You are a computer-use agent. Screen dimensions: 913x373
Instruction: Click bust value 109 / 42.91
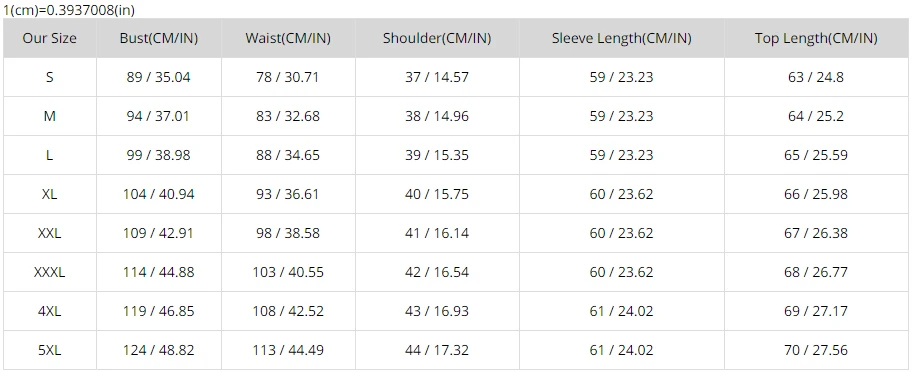158,233
